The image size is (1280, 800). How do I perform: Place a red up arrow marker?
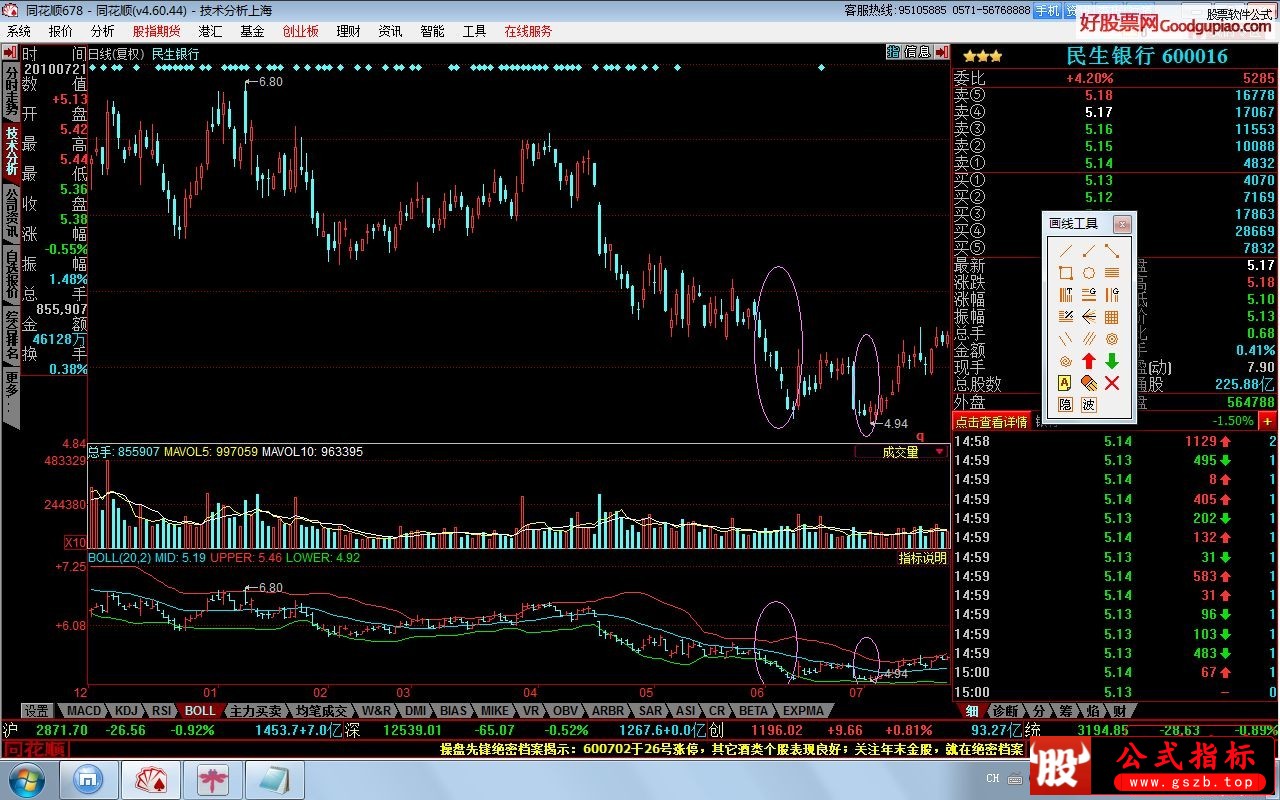pos(1089,361)
